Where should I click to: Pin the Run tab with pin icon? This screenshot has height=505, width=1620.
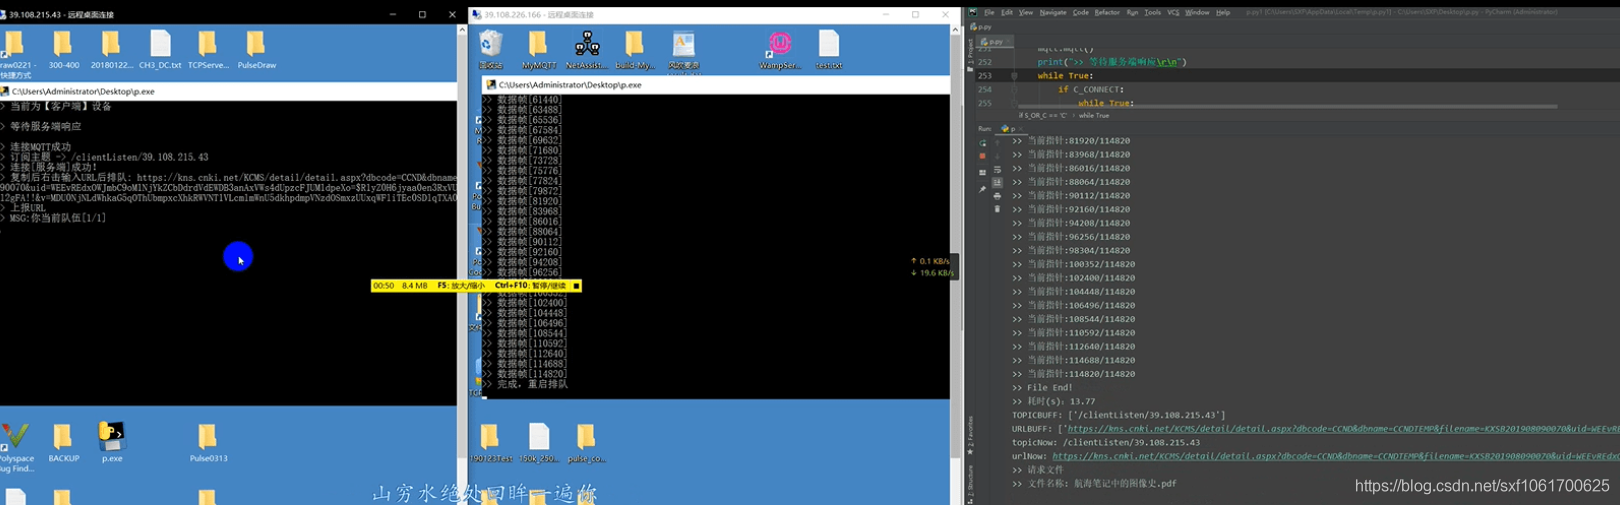[x=983, y=189]
